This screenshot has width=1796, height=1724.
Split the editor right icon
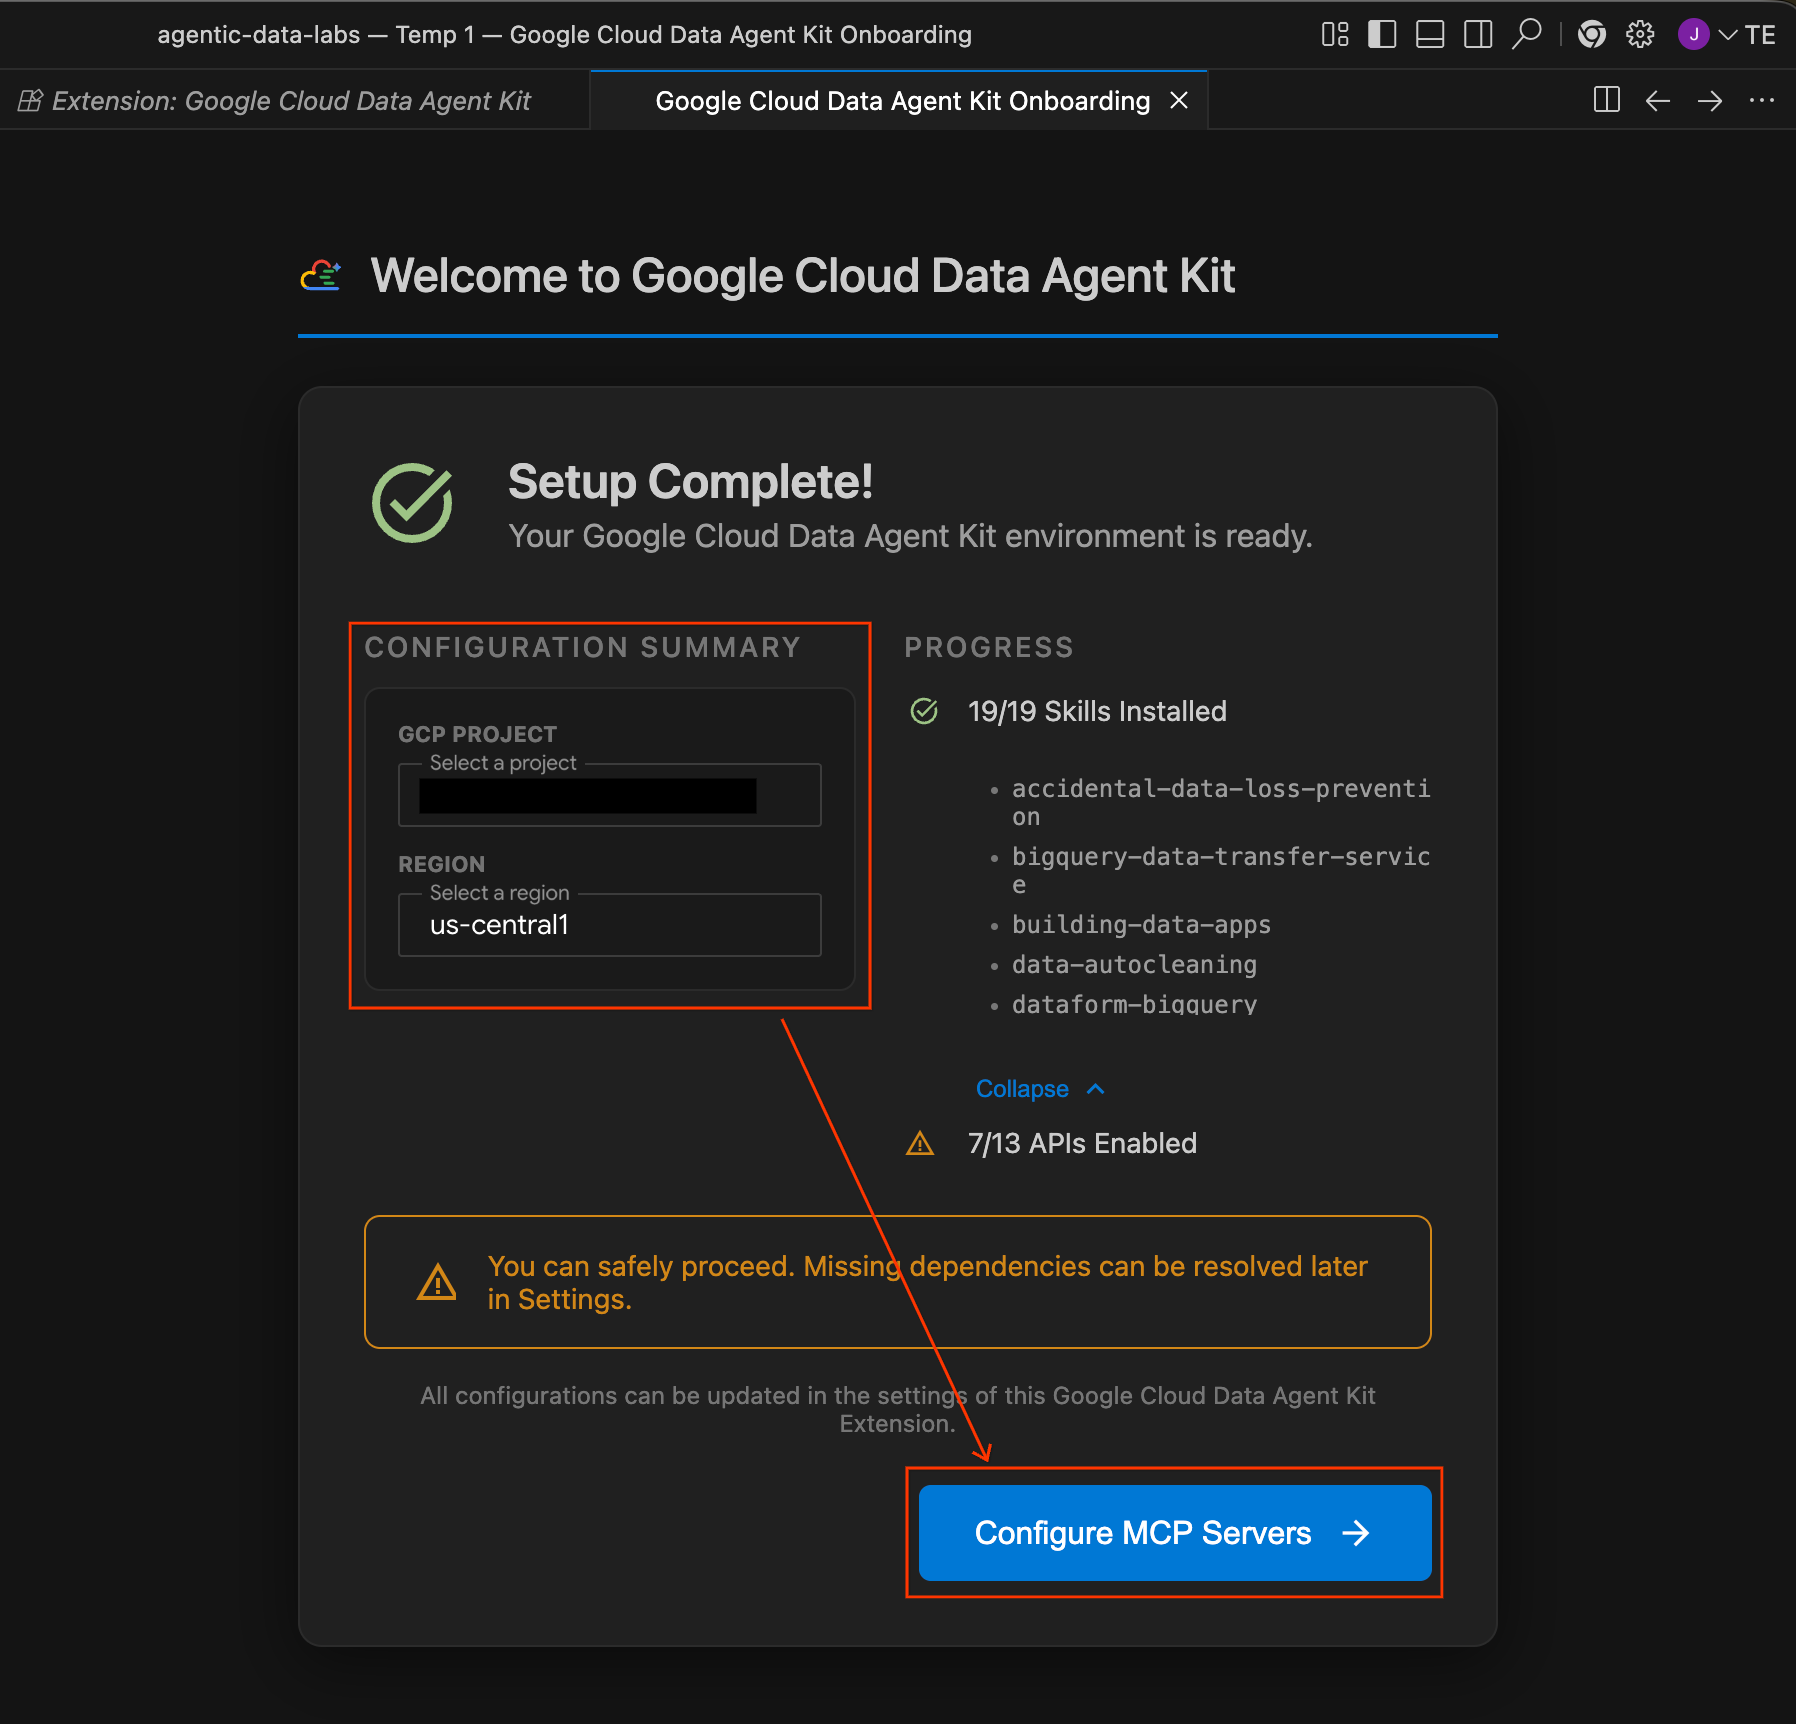(x=1607, y=100)
